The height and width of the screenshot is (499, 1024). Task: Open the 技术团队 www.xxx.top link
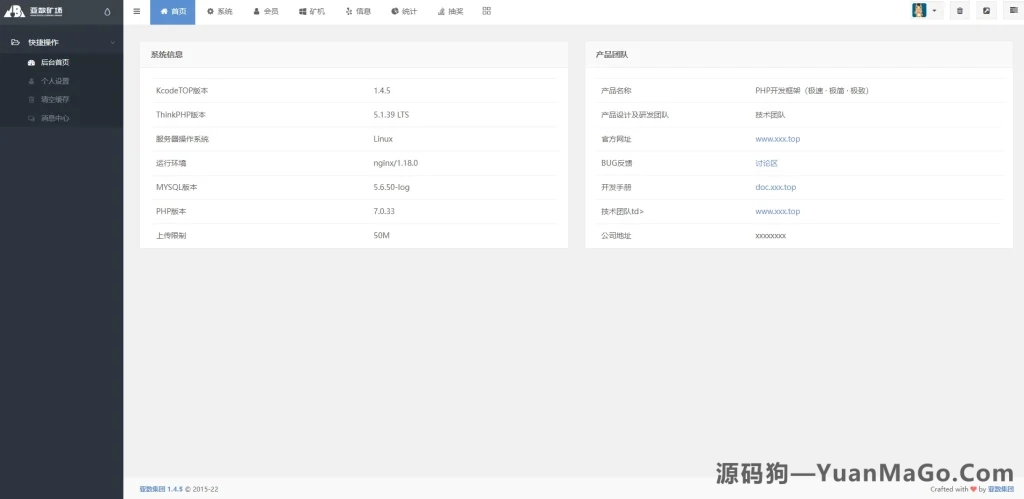(777, 212)
